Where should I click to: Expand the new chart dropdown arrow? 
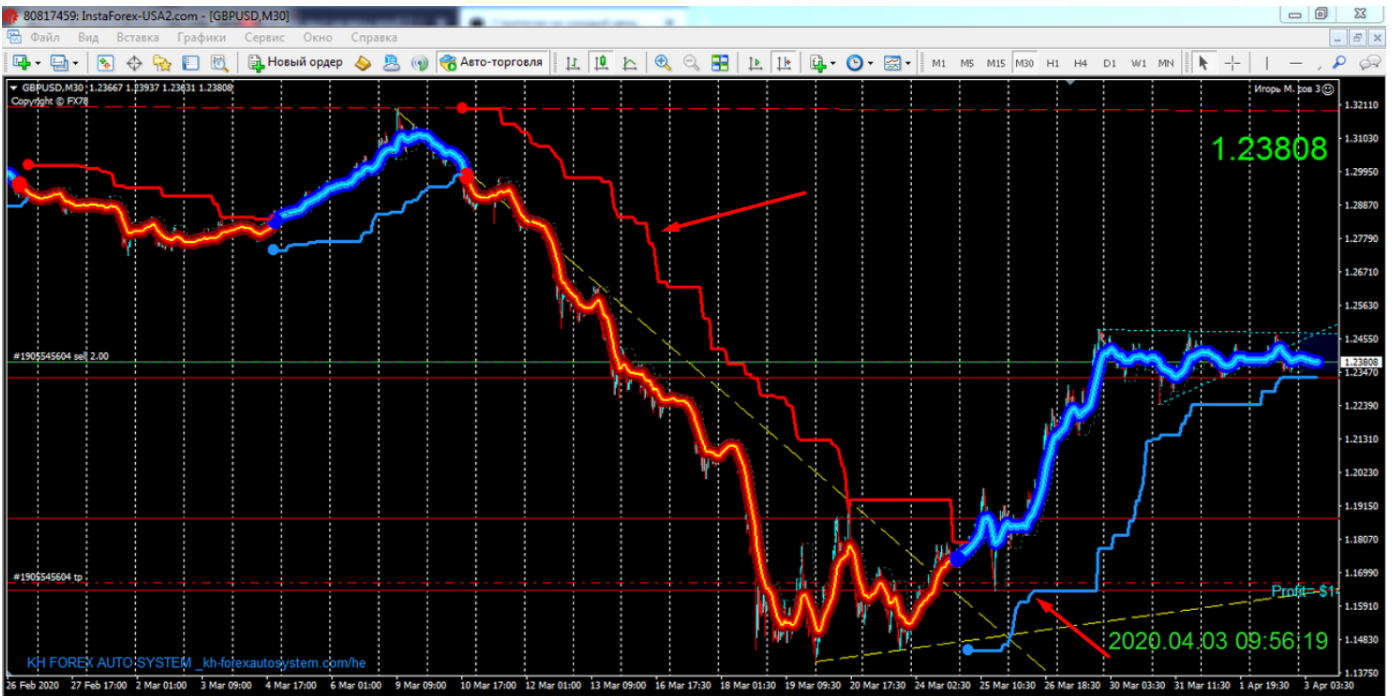[x=37, y=62]
